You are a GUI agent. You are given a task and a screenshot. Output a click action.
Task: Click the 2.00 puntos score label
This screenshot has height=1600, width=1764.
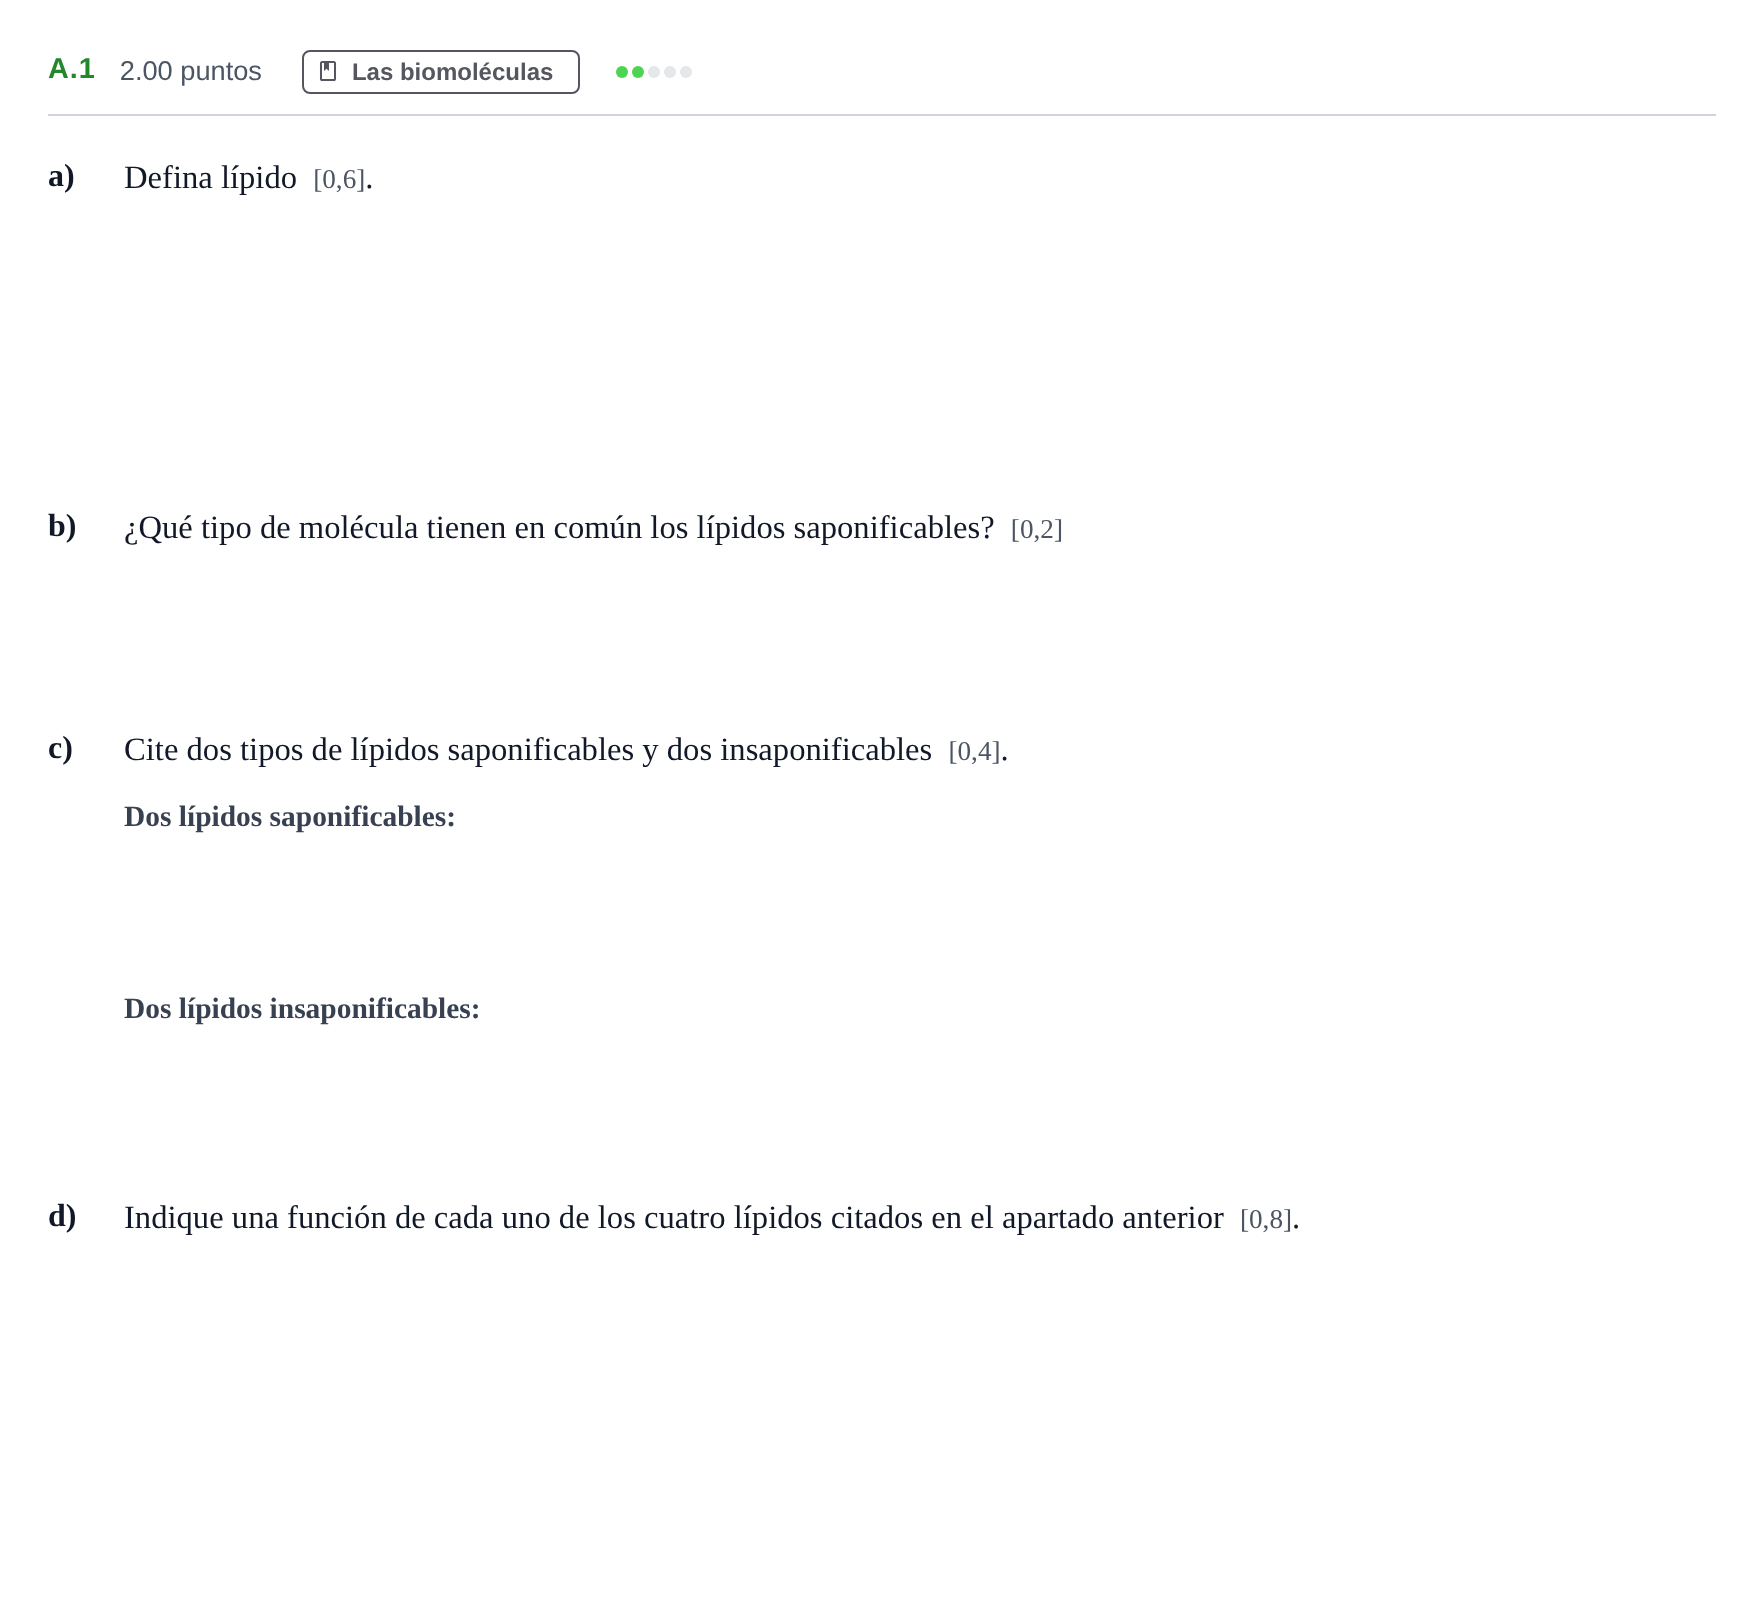(190, 71)
